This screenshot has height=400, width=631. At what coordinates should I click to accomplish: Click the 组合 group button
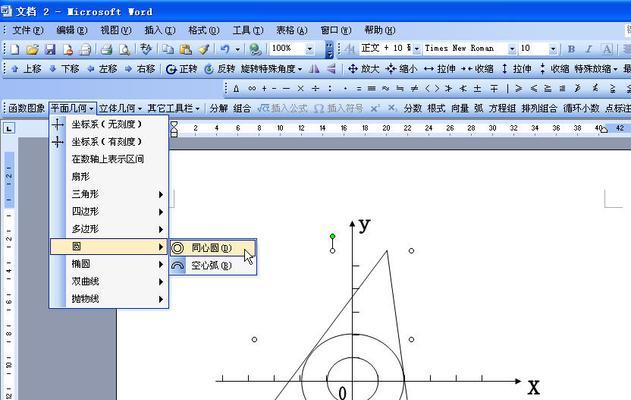tap(242, 108)
